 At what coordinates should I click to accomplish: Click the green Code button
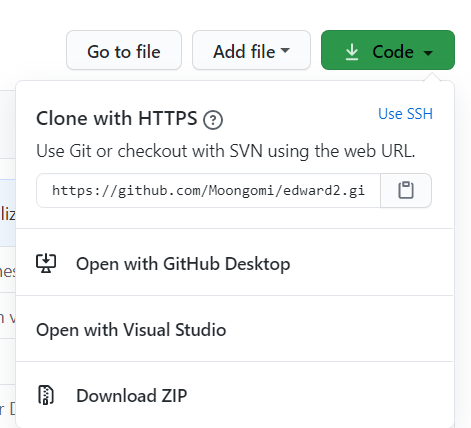[x=388, y=50]
